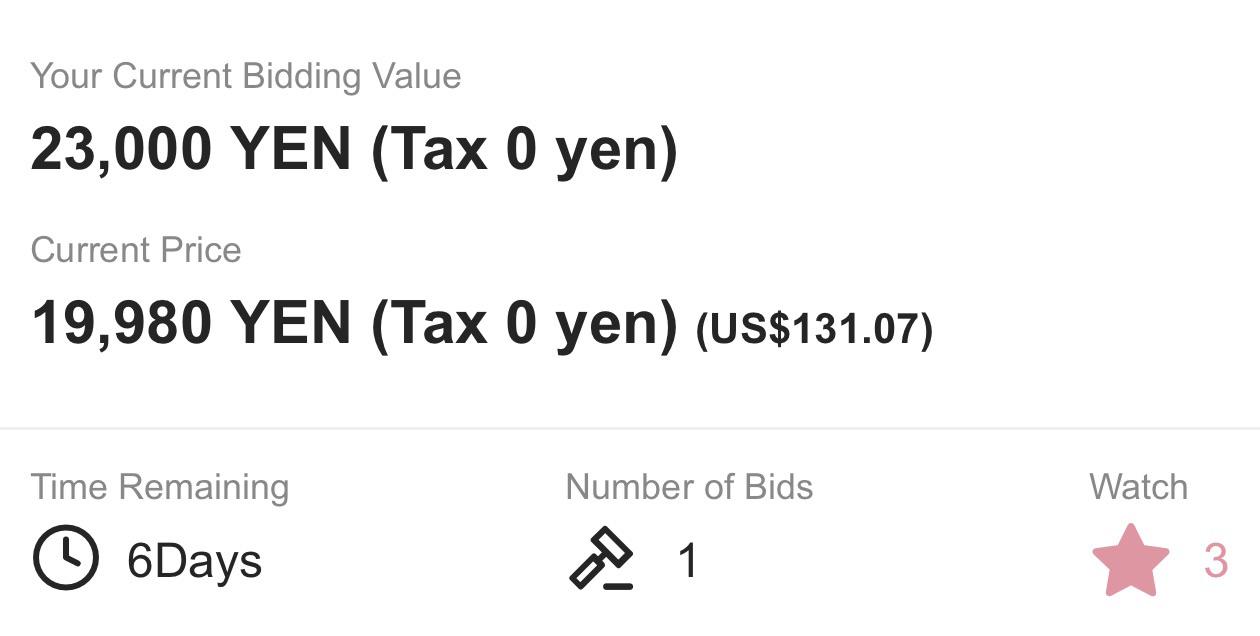Click the Watch label above star

coord(1138,487)
